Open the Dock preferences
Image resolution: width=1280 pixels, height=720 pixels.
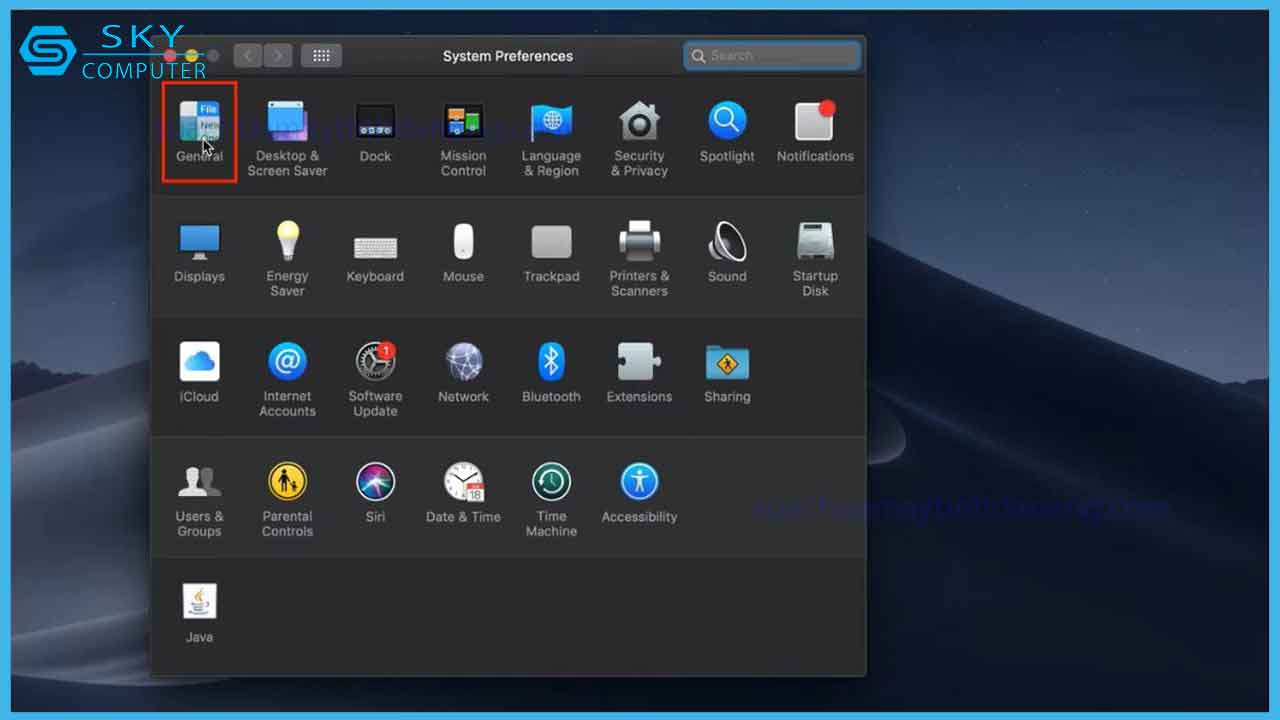tap(375, 131)
